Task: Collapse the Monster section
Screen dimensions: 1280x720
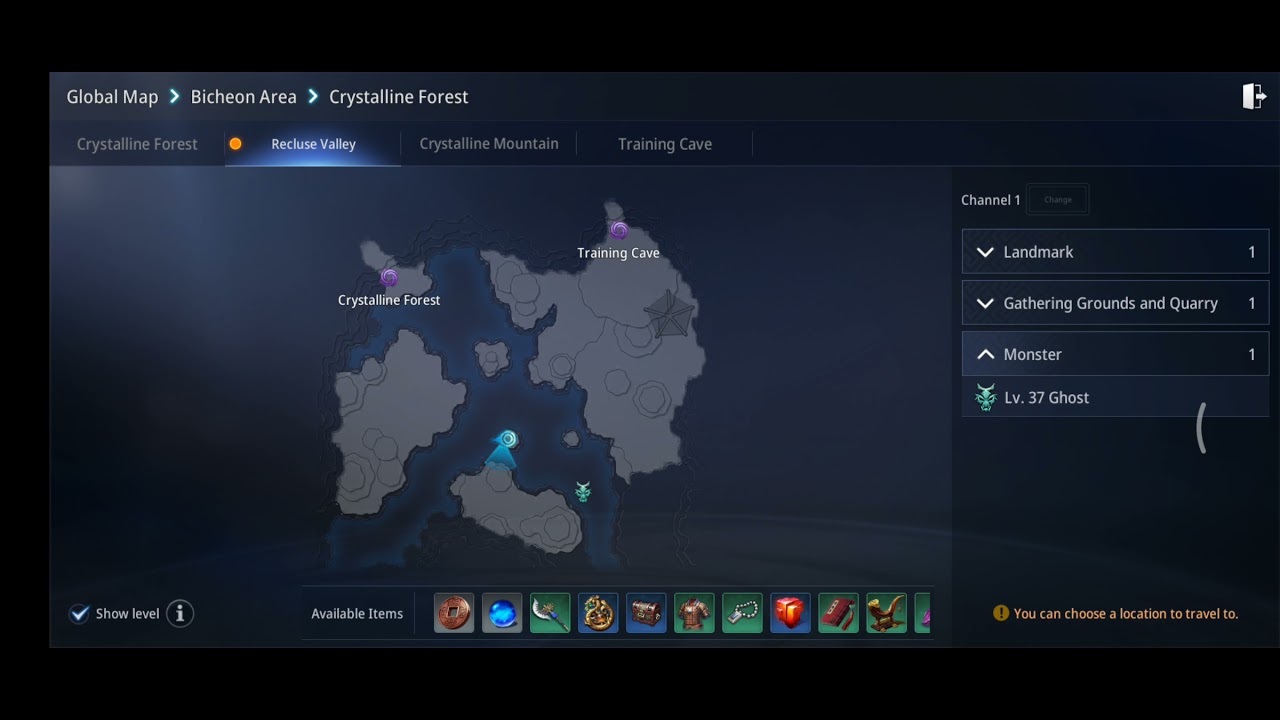Action: [x=1115, y=354]
